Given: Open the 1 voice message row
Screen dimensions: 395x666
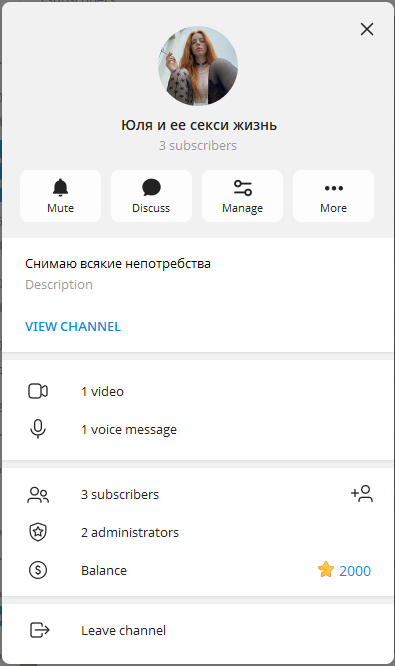Looking at the screenshot, I should [x=198, y=429].
